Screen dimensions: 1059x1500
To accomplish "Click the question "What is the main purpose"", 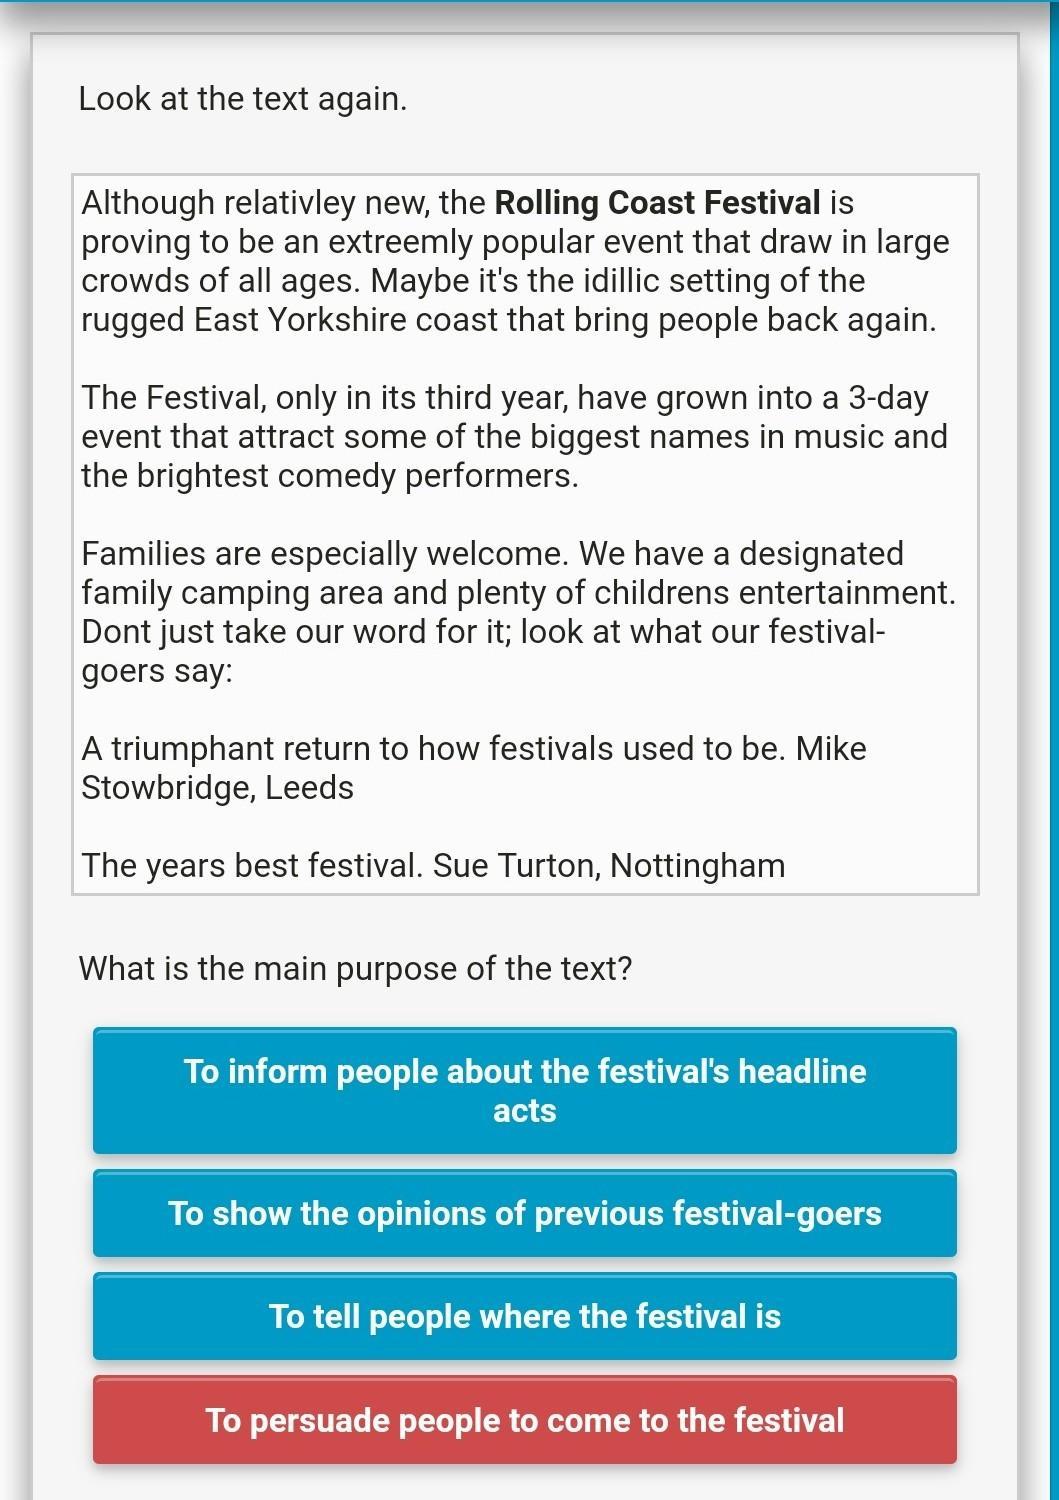I will point(355,968).
